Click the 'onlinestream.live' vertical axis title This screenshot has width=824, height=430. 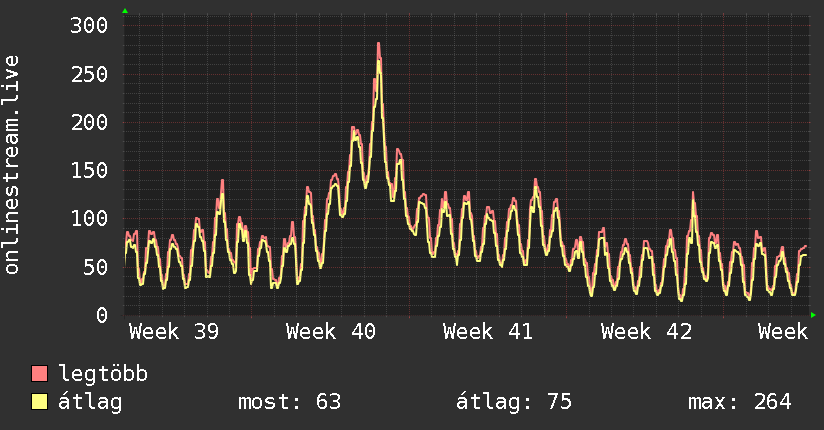12,165
